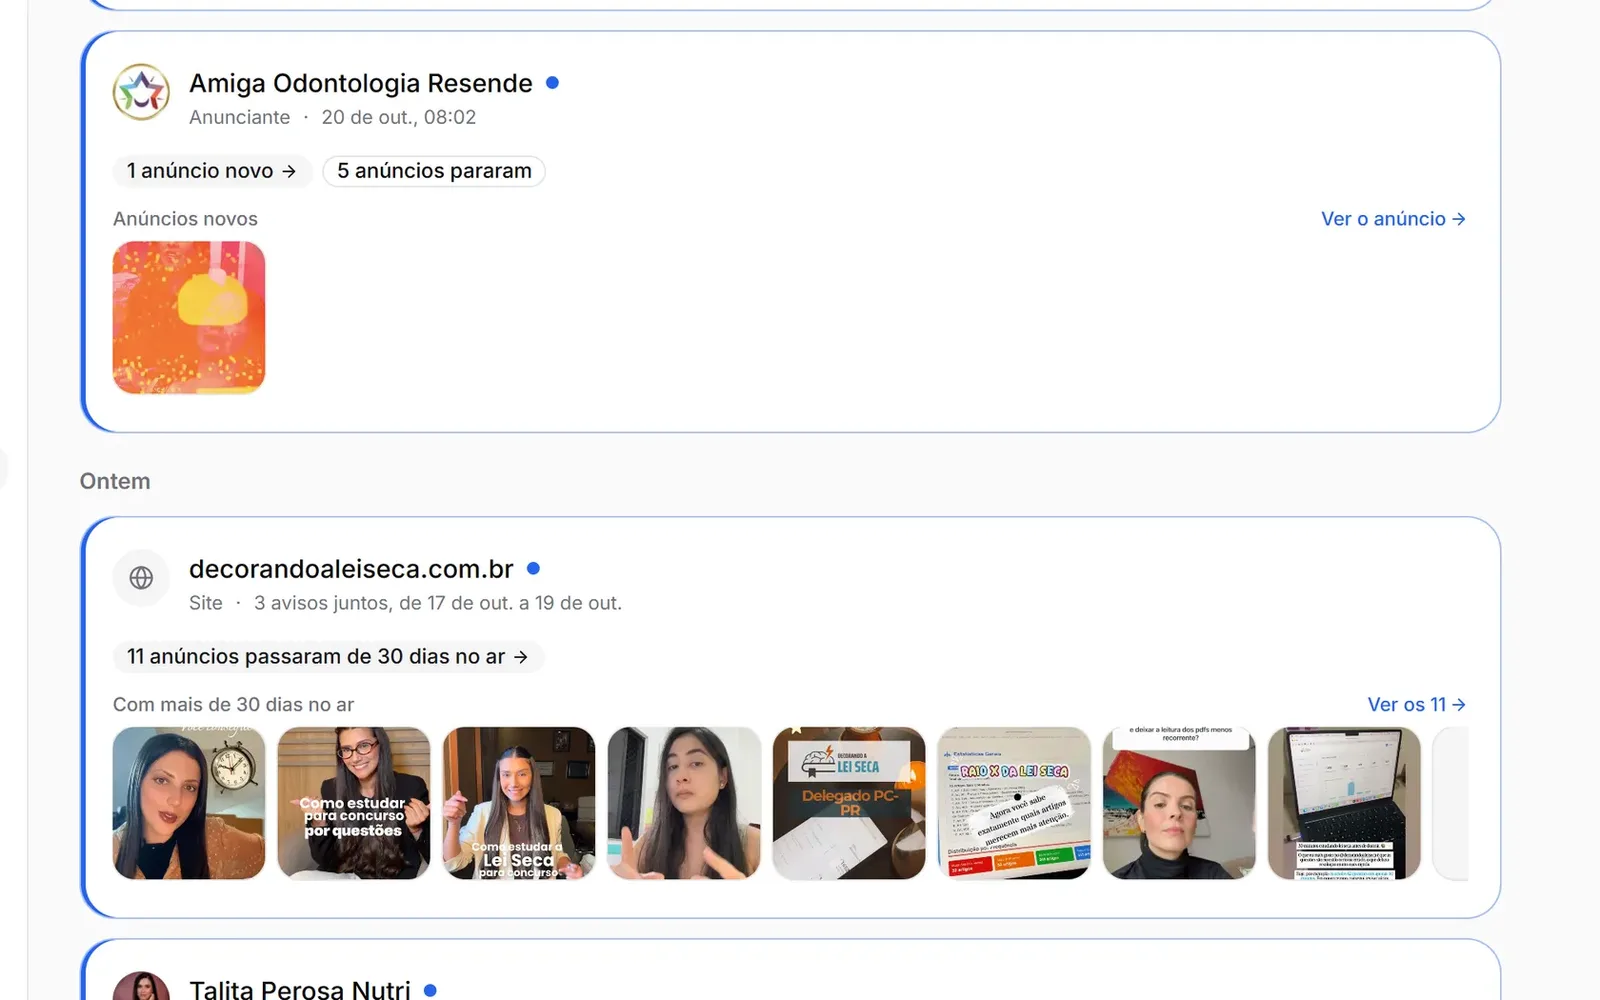Screen dimensions: 1600x1000
Task: Click the unread dot beside Talita Perosa Nutri
Action: coord(430,990)
